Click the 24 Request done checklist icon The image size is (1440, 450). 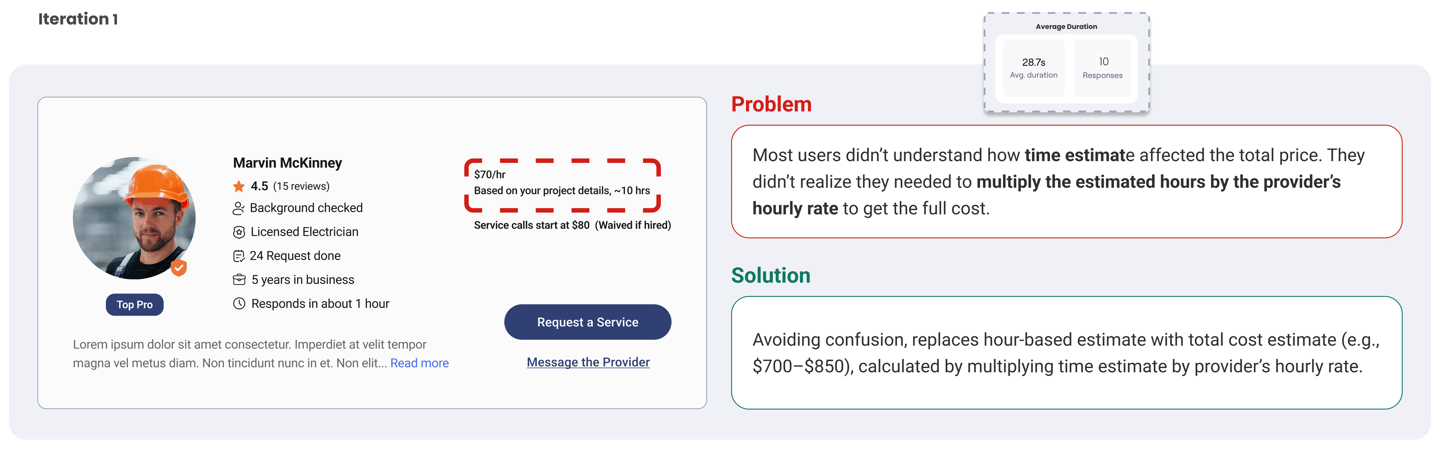click(x=238, y=256)
